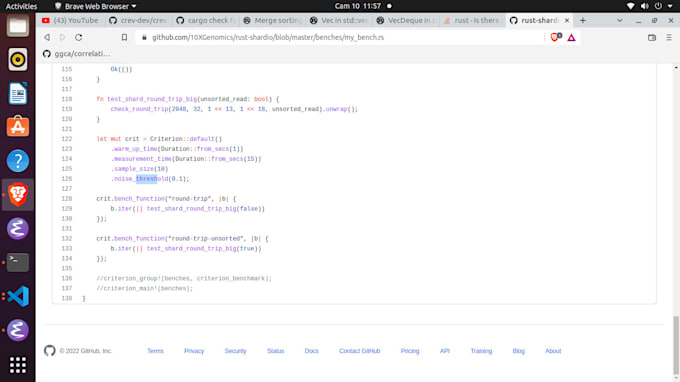Select Brave browser dock icon
Screen dimensions: 680x382
click(x=18, y=195)
